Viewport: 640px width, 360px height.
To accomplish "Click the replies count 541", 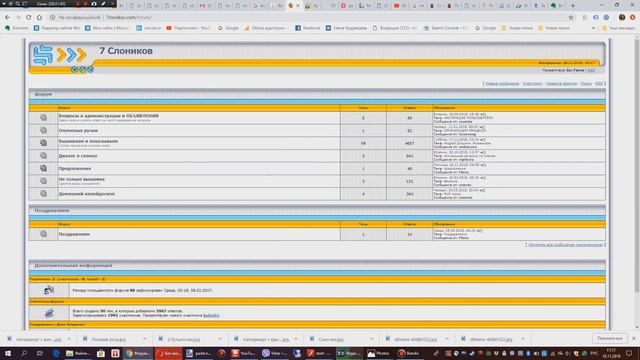I will pos(409,156).
